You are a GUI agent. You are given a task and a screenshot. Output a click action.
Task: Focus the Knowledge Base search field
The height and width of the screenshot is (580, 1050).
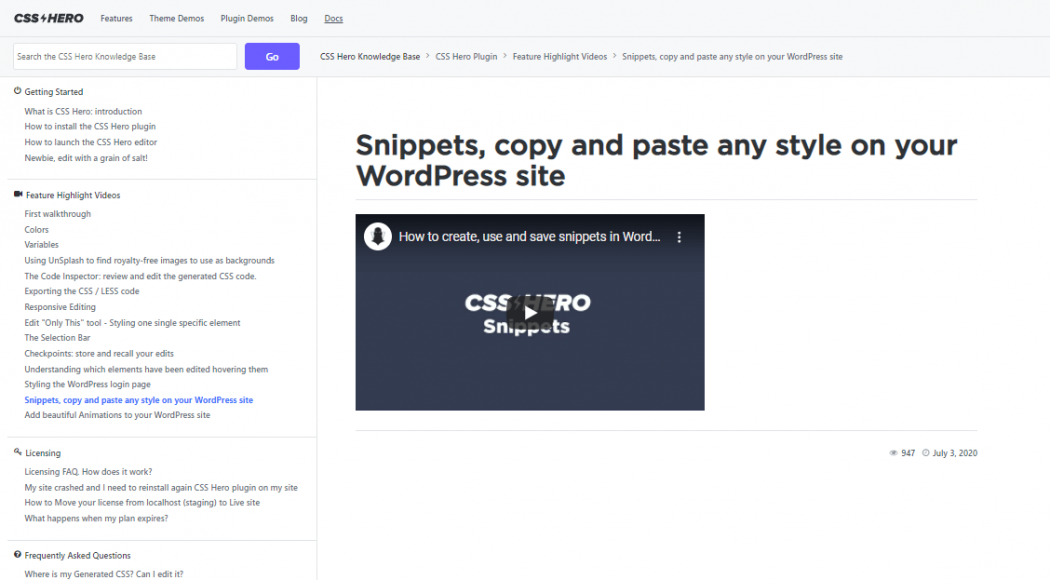click(x=125, y=57)
